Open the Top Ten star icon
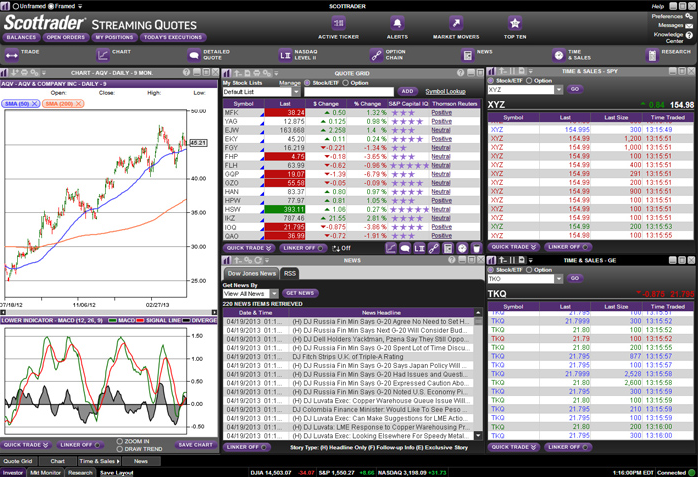The image size is (698, 477). pos(514,24)
